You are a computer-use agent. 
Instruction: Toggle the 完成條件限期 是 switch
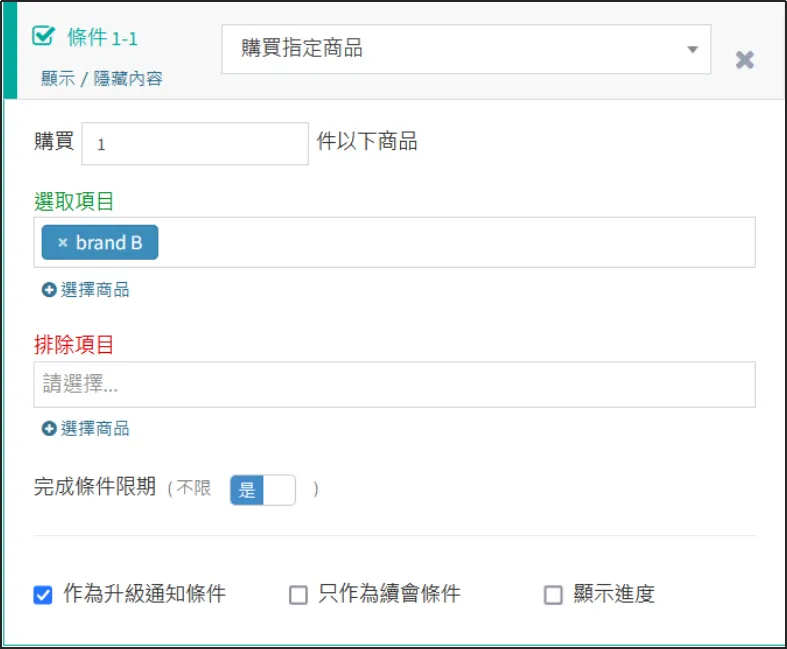(x=263, y=489)
